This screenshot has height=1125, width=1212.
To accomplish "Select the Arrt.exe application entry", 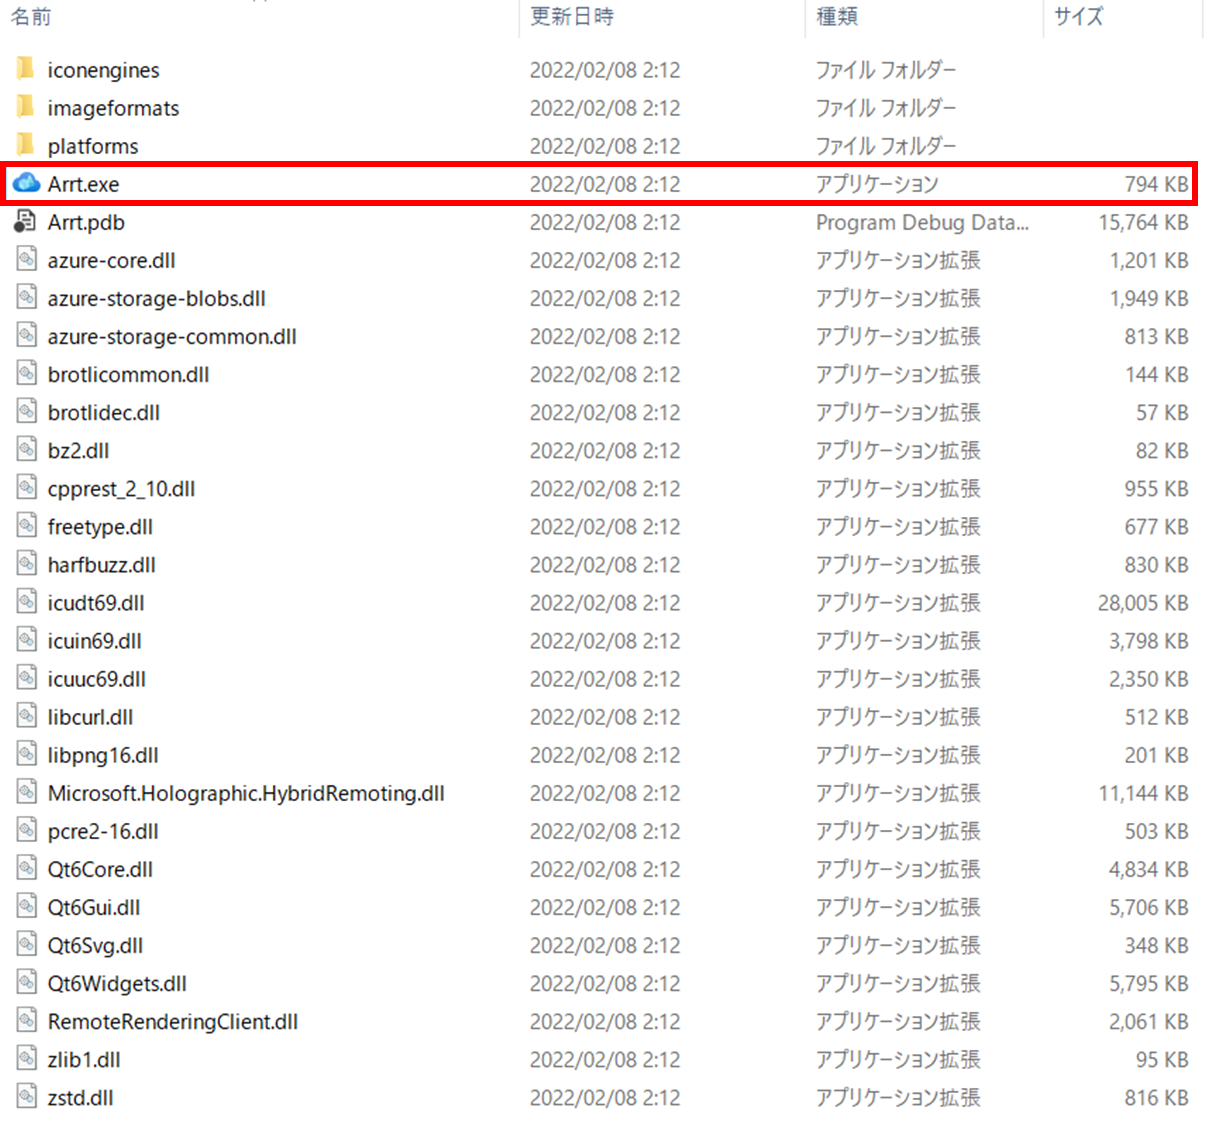I will click(x=84, y=183).
